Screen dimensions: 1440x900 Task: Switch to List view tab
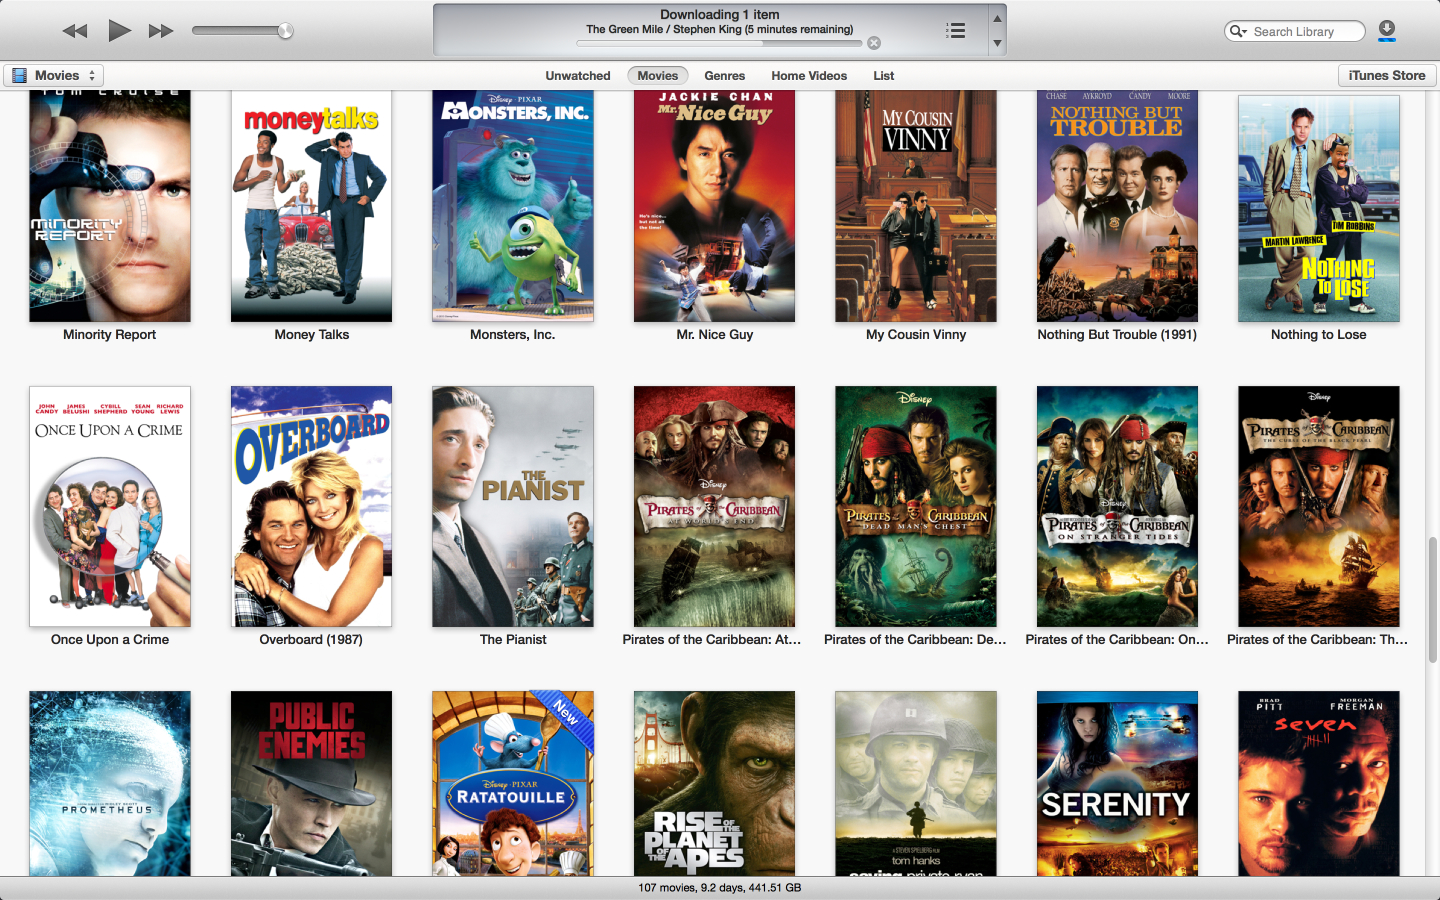pos(884,76)
